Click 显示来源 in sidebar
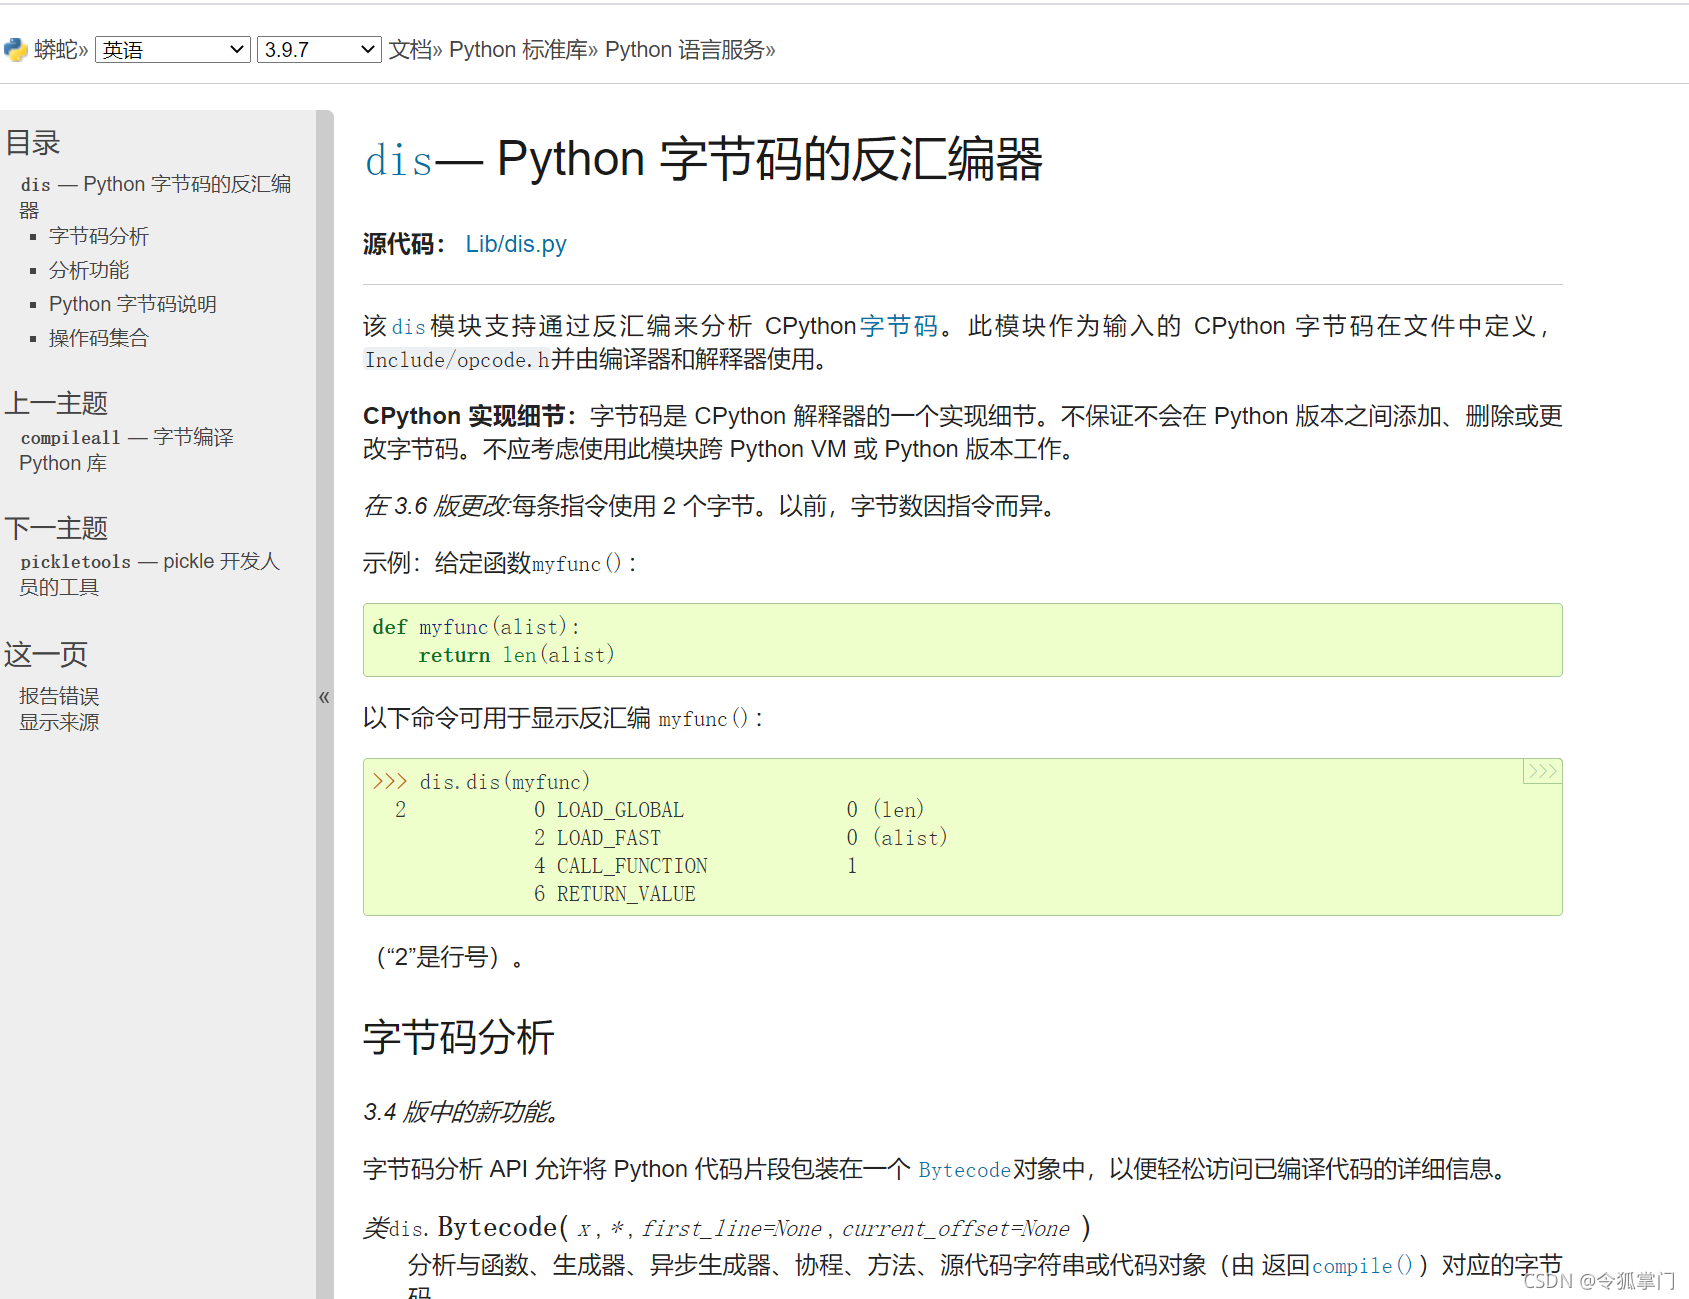 (59, 722)
